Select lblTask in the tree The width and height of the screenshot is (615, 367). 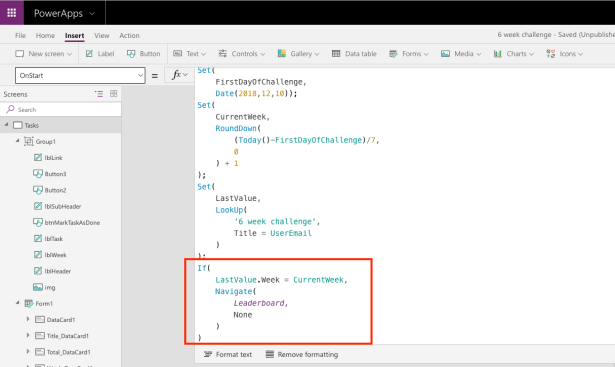pos(53,238)
